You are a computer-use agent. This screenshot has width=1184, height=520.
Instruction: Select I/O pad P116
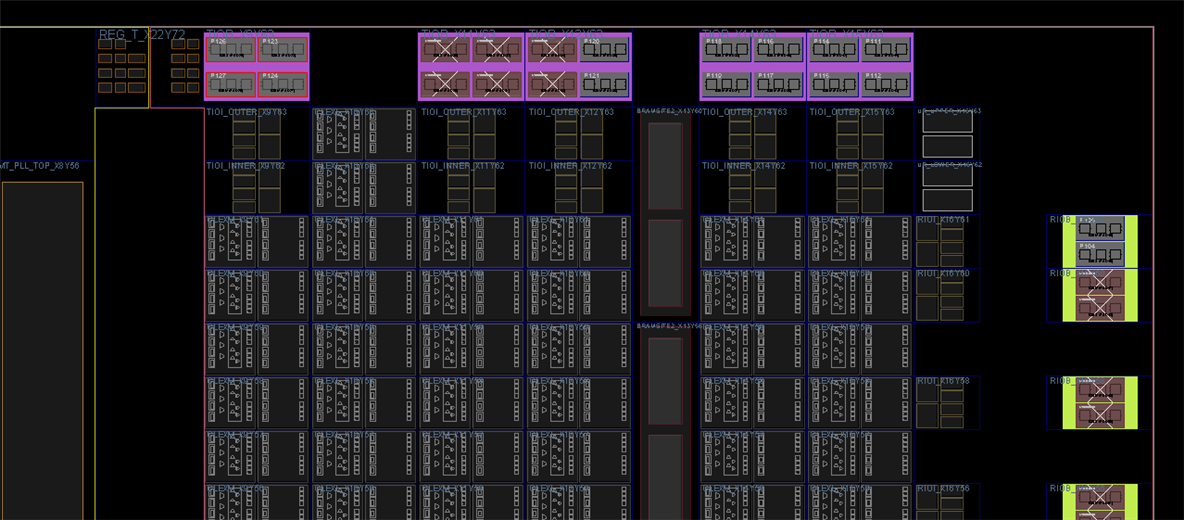779,50
